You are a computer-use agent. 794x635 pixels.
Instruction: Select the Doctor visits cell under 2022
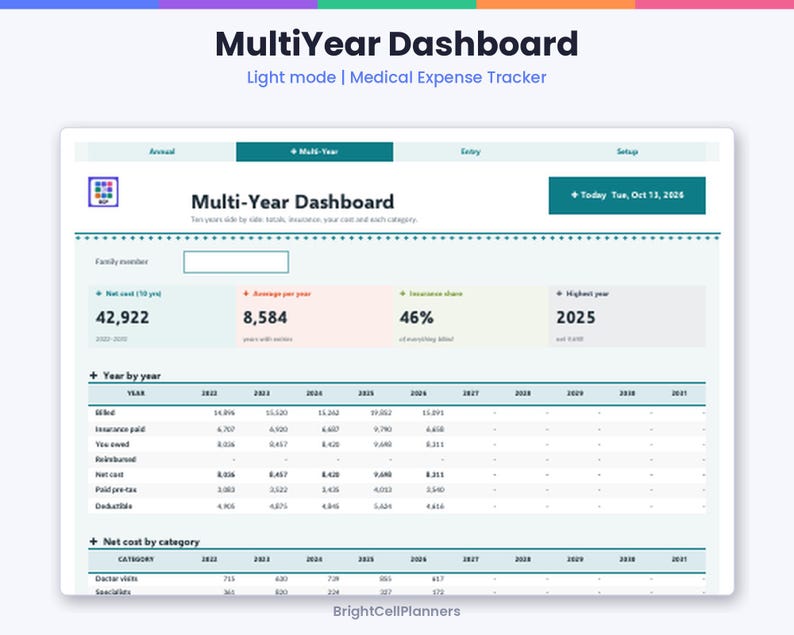229,578
